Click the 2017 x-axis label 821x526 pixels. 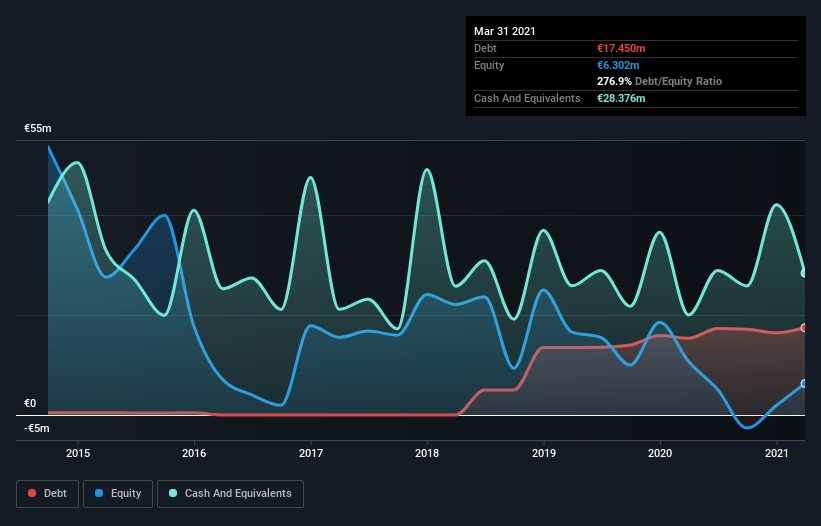click(x=311, y=453)
